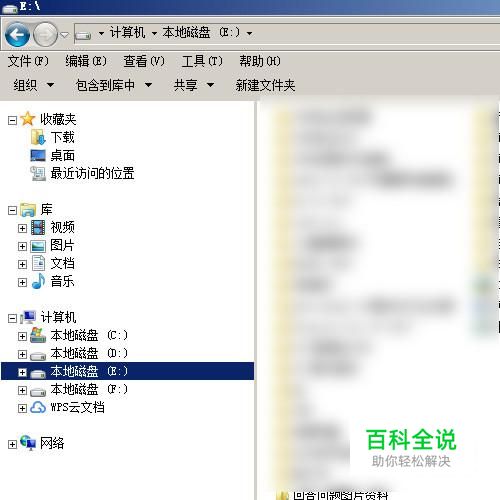Open dropdown arrow after 本地磁盘 (E:) in address bar
The image size is (500, 500).
click(x=249, y=33)
